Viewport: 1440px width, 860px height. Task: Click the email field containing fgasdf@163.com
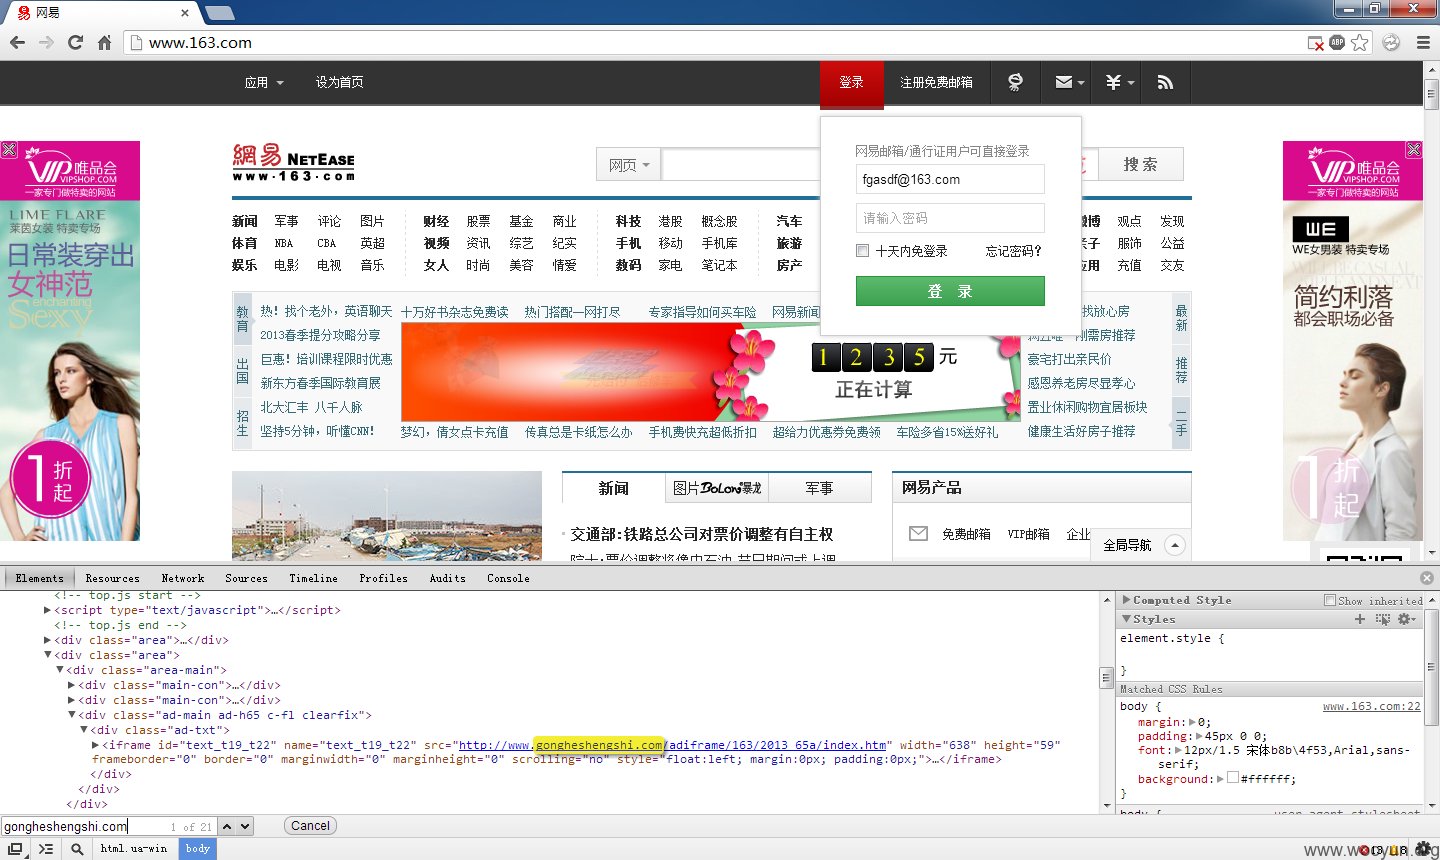click(x=950, y=179)
